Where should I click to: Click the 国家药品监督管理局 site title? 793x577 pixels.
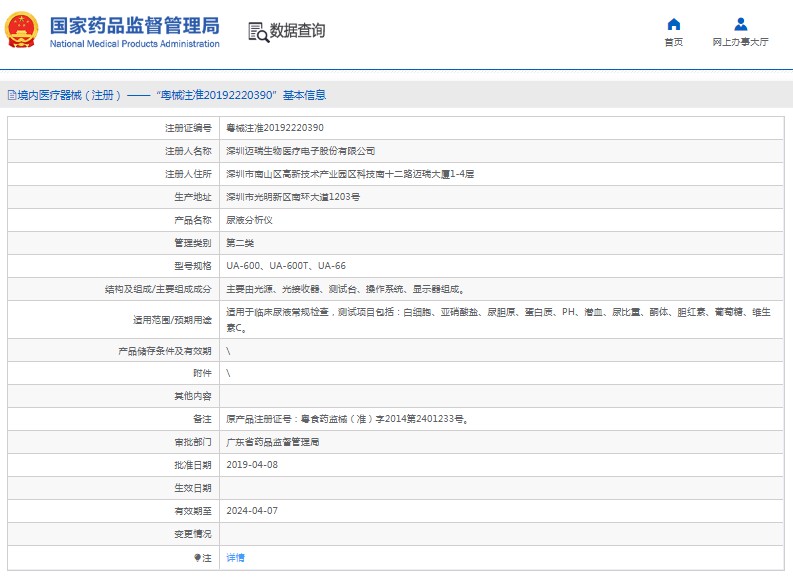point(133,25)
